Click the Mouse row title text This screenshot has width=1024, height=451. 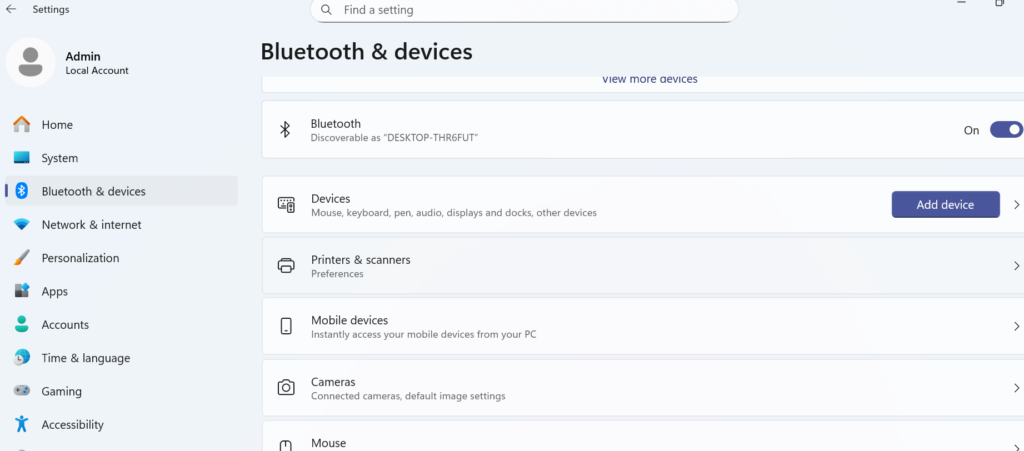pyautogui.click(x=328, y=443)
